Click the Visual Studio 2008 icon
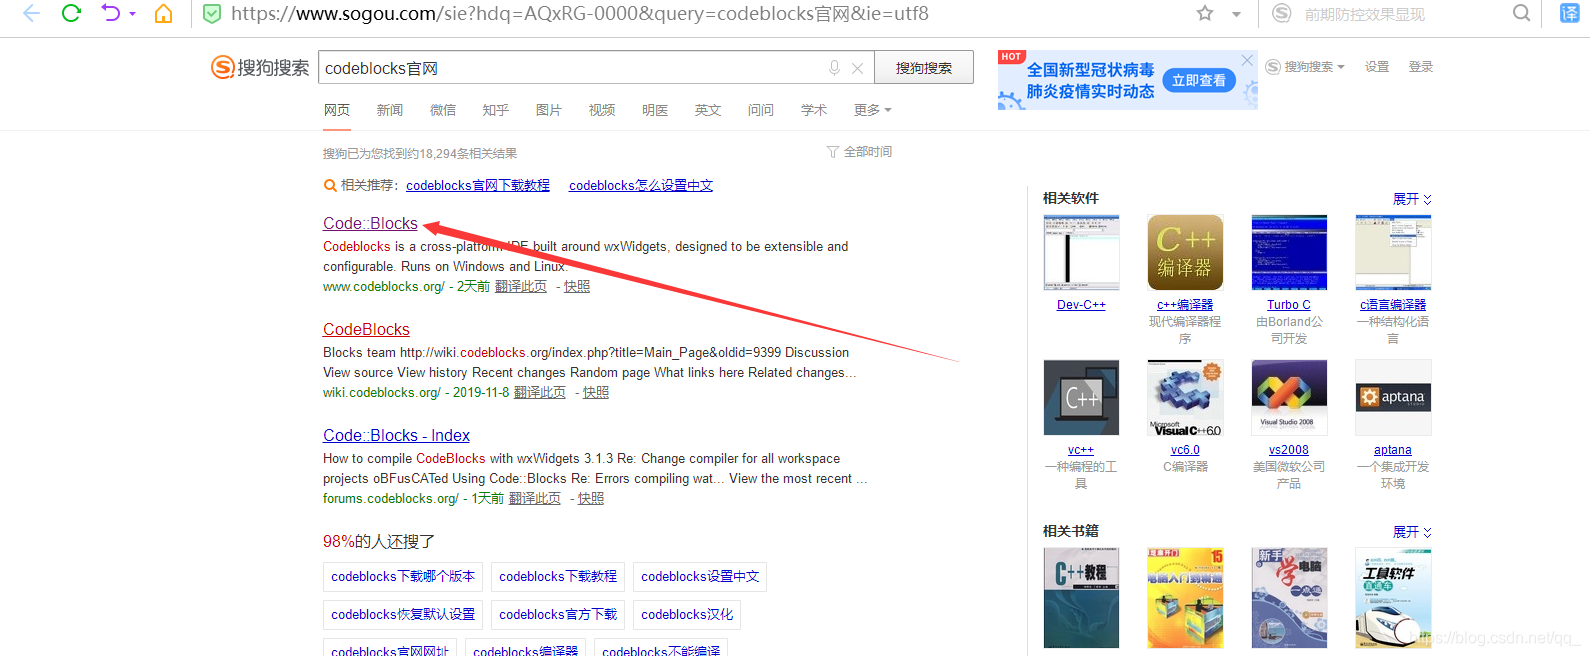The image size is (1590, 656). point(1289,398)
